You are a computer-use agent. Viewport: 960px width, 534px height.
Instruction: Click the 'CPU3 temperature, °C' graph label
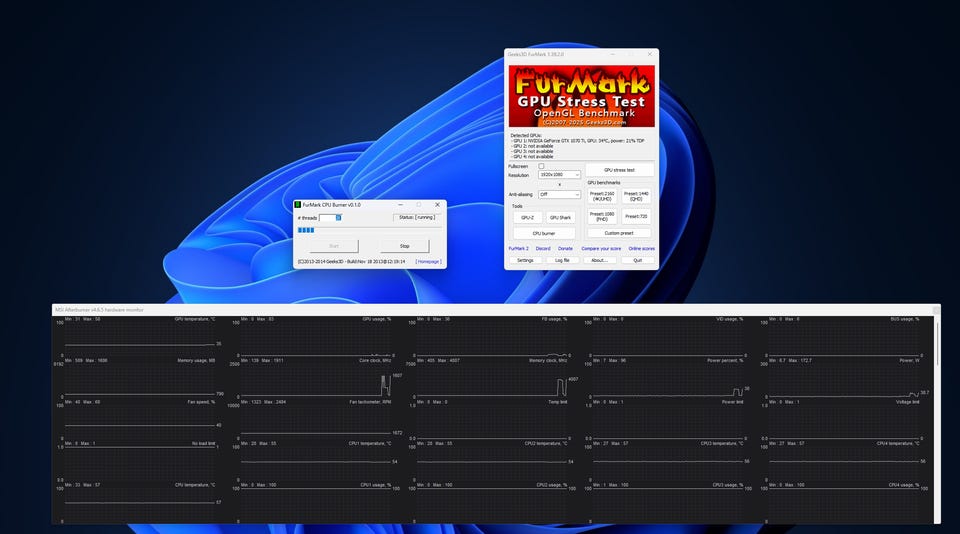click(722, 443)
